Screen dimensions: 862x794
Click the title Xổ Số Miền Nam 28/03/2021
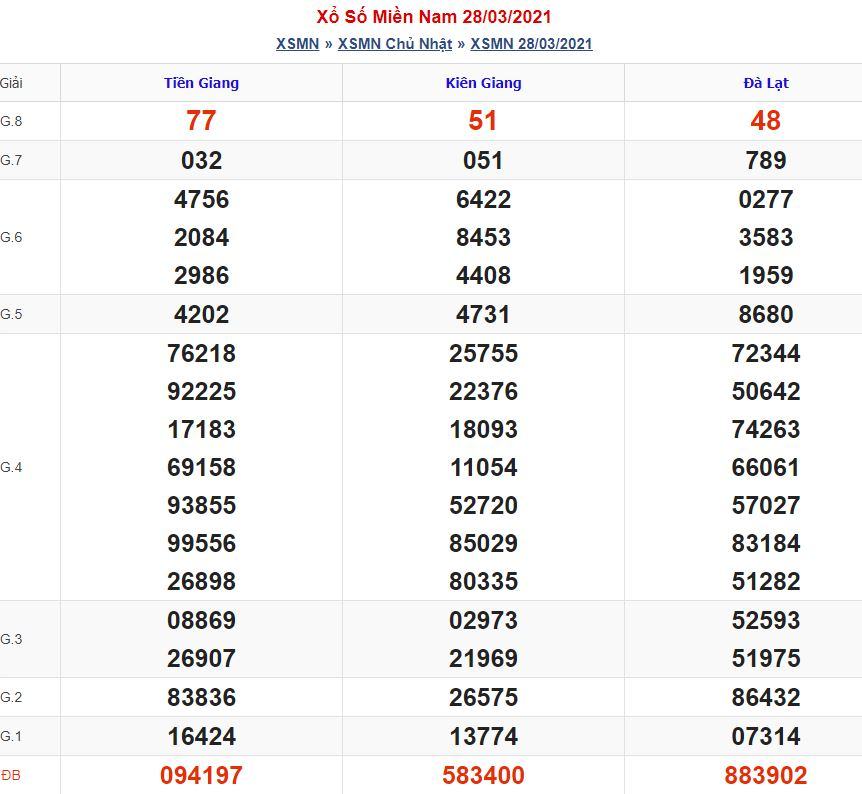click(434, 16)
